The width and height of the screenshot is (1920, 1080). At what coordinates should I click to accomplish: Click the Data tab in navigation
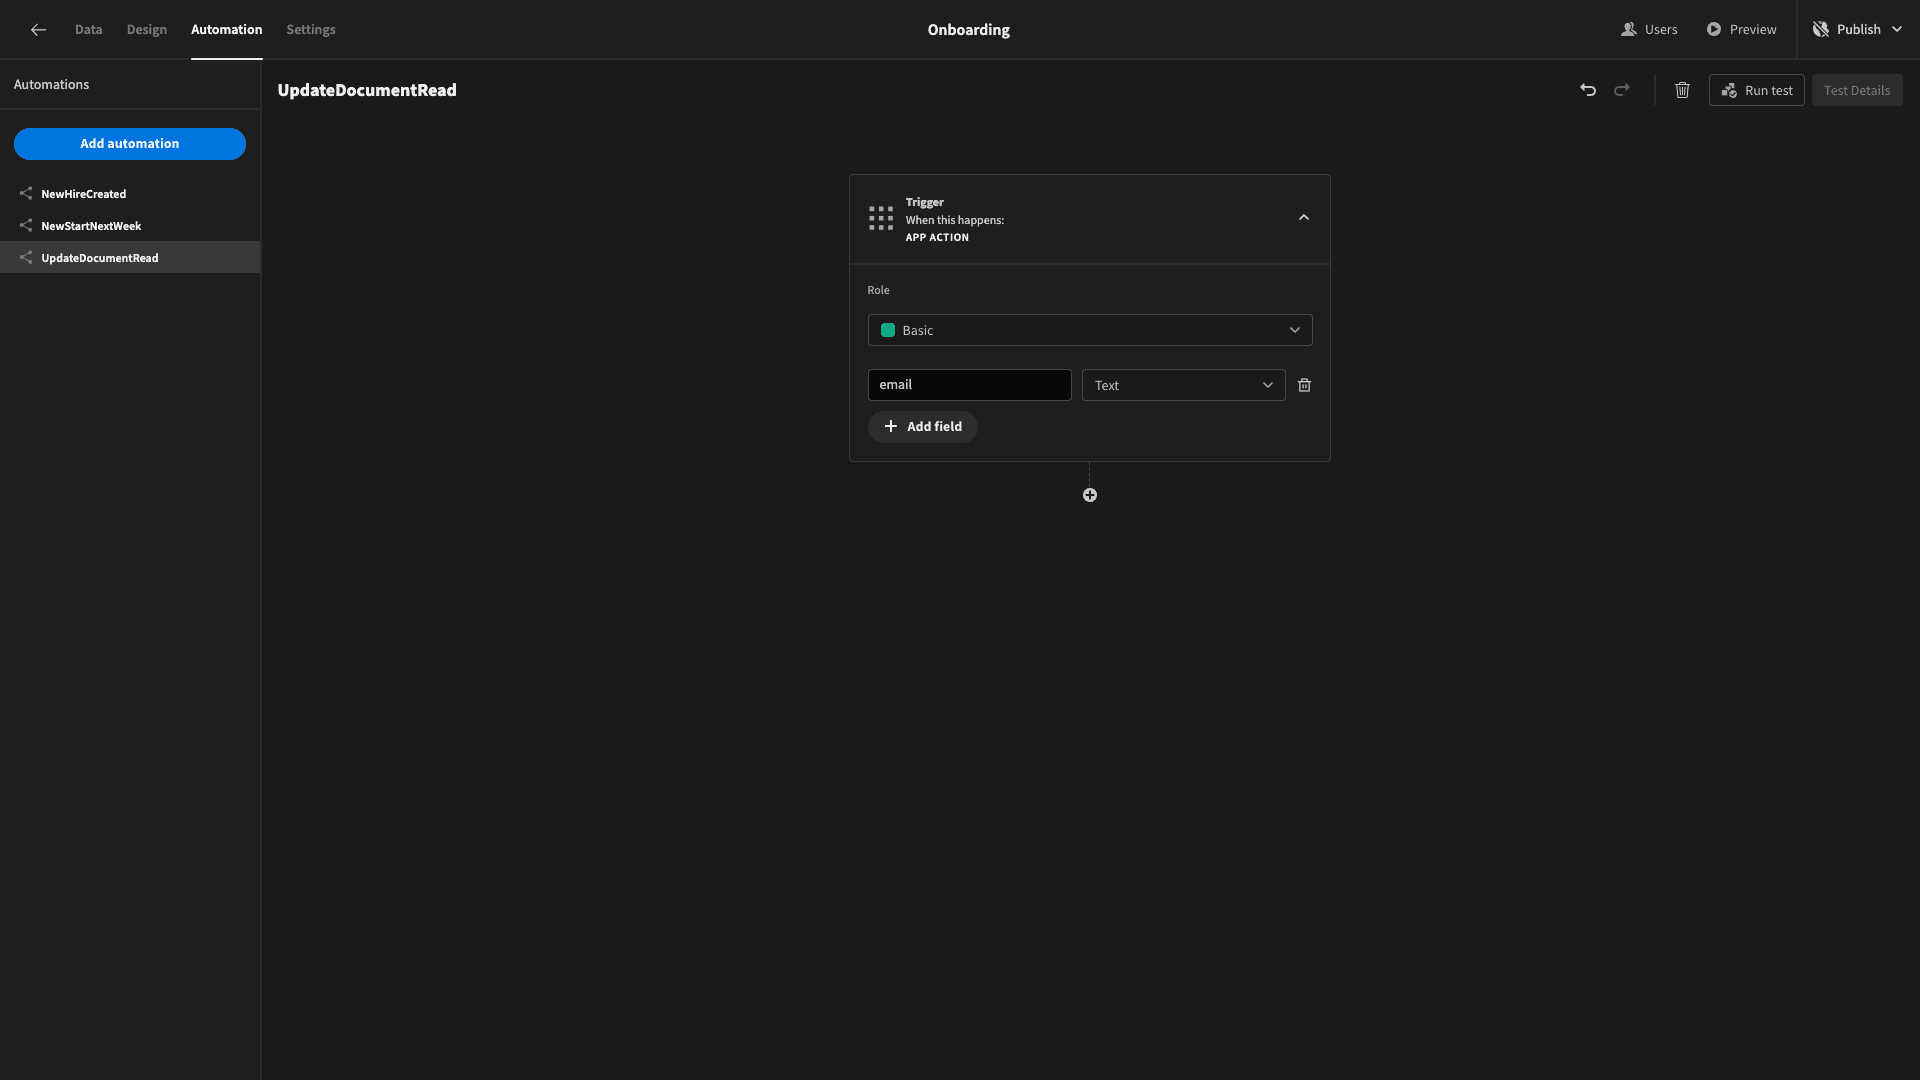[x=88, y=29]
